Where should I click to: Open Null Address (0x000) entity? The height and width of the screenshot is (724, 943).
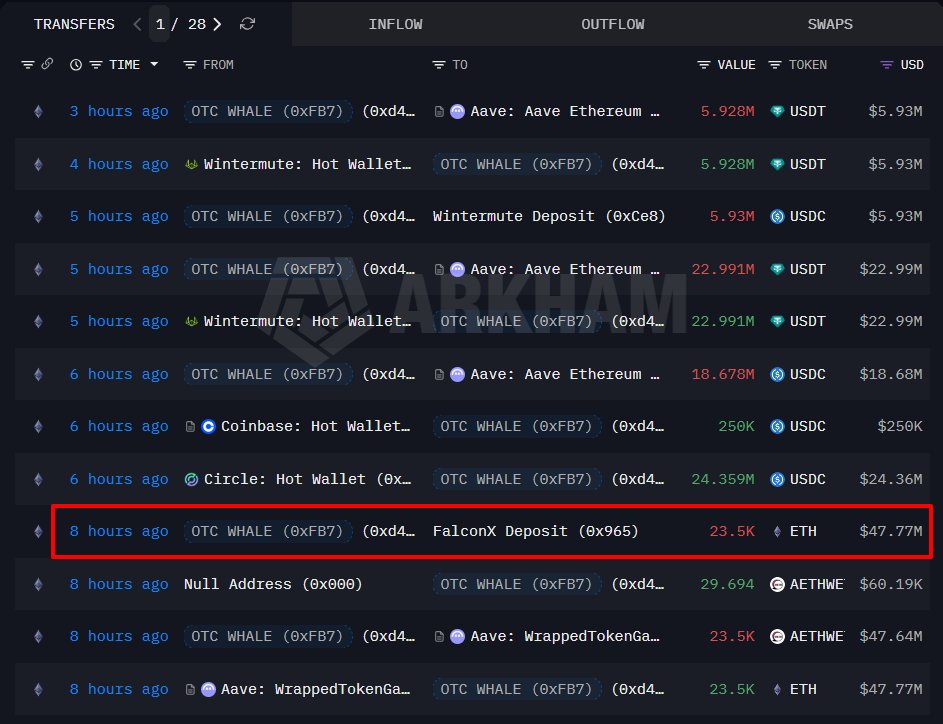click(273, 584)
